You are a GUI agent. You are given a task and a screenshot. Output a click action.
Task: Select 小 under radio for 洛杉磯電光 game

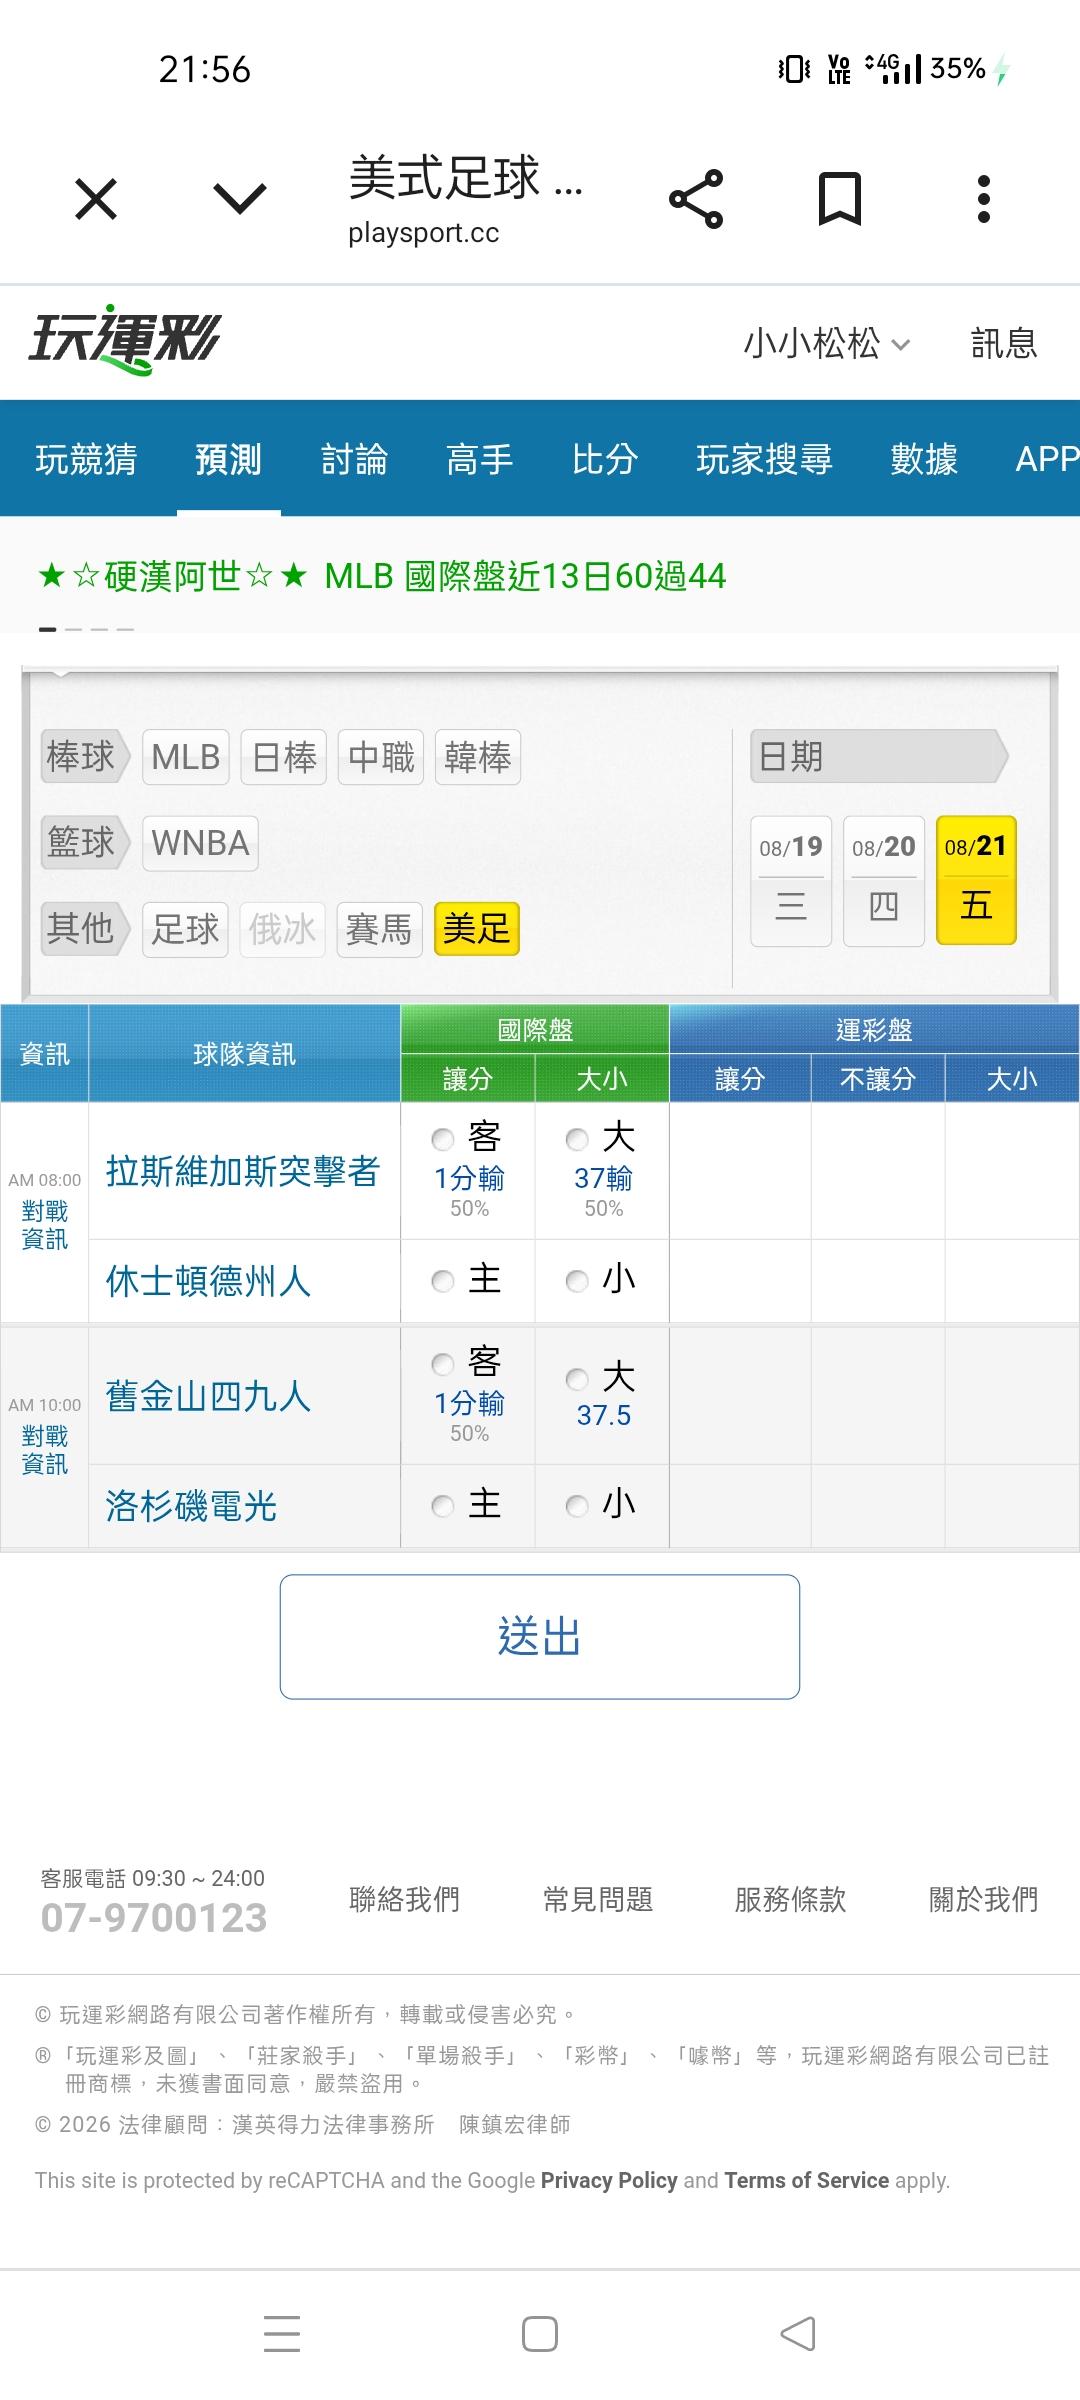coord(577,1506)
